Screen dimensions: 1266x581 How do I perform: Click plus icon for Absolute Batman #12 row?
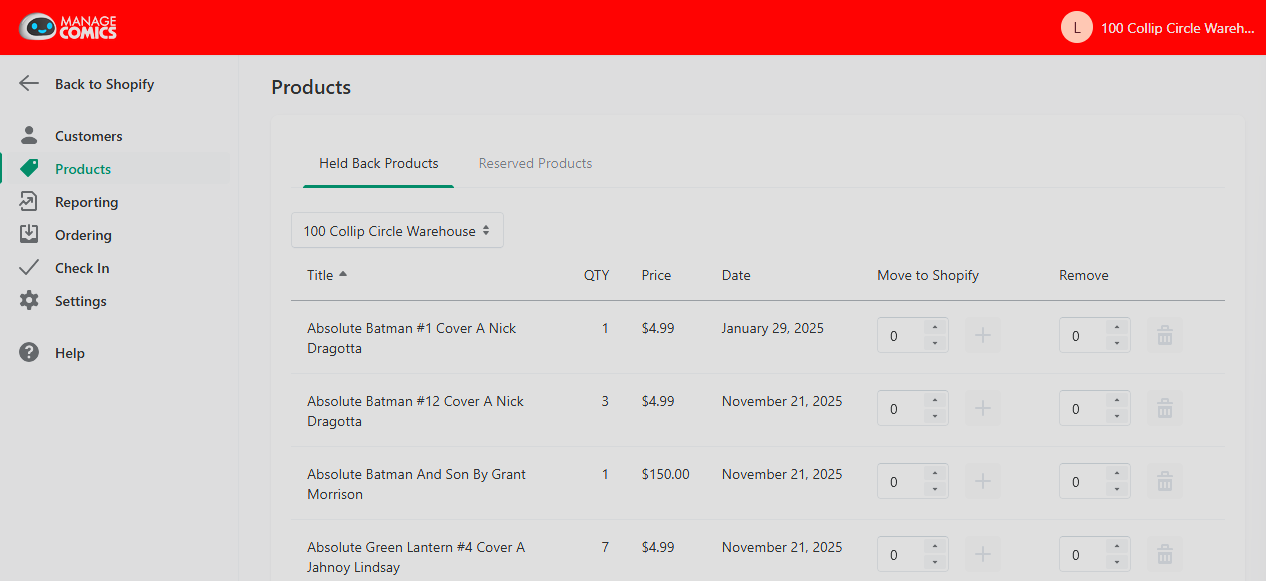tap(983, 408)
